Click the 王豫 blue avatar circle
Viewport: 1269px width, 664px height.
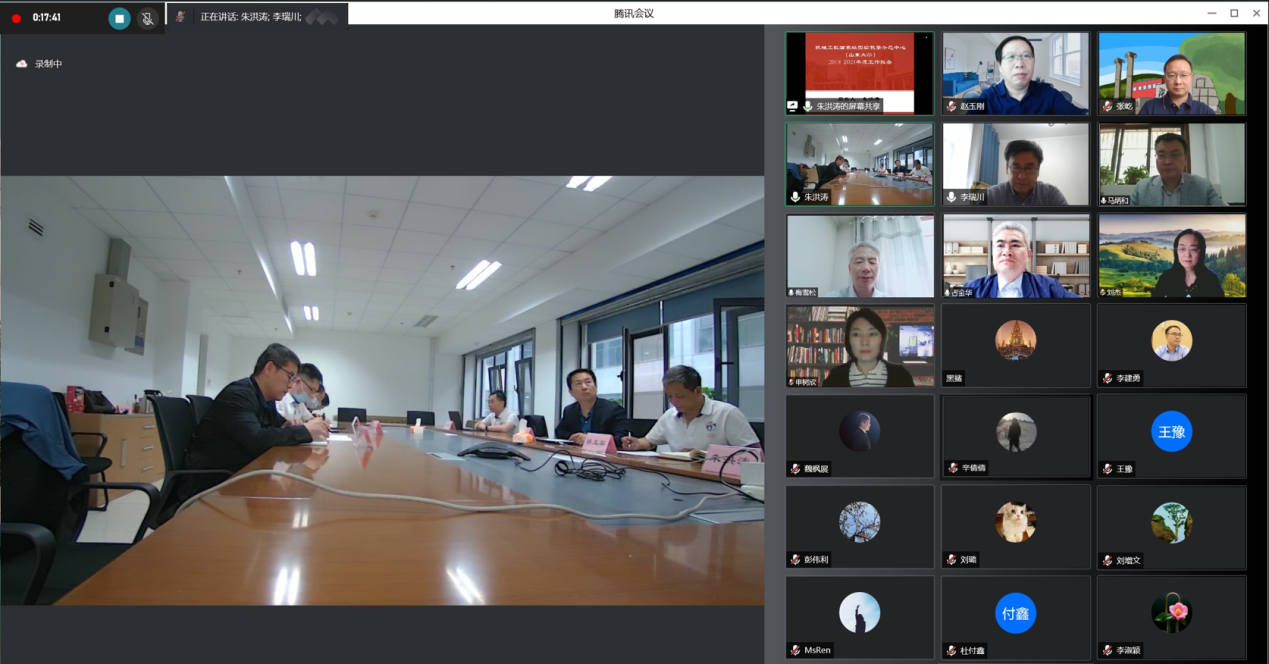coord(1171,431)
